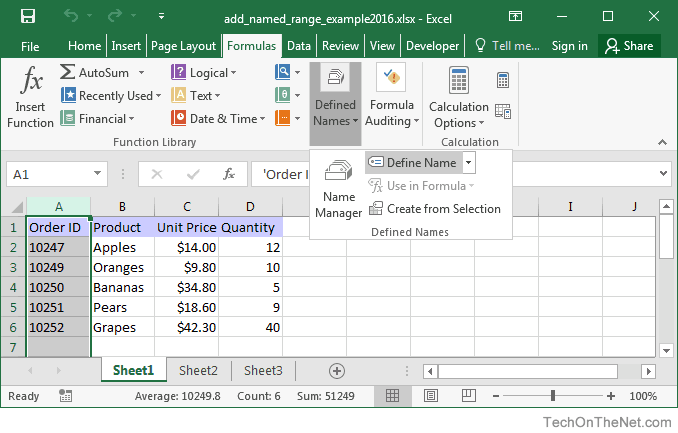
Task: Click the vertical scrollbar down arrow
Action: (x=666, y=350)
